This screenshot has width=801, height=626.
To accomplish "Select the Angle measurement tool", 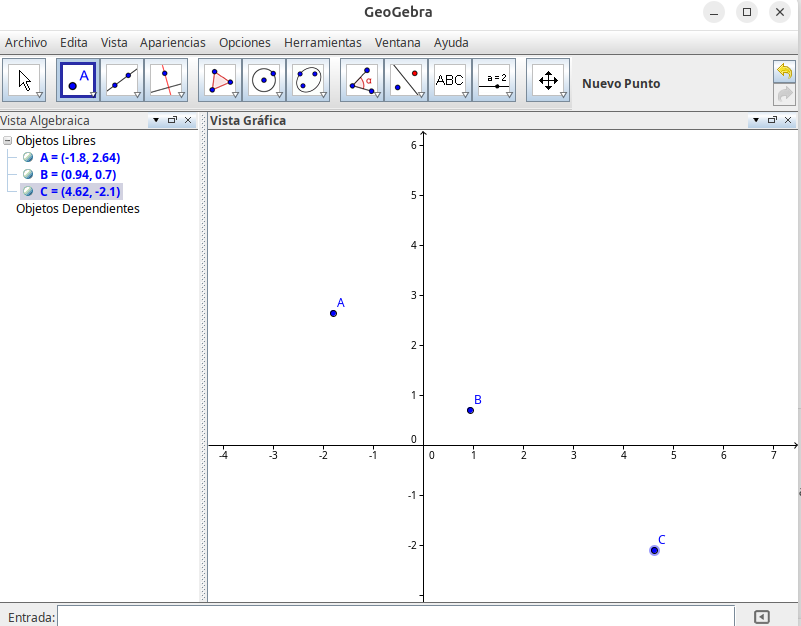I will point(361,79).
